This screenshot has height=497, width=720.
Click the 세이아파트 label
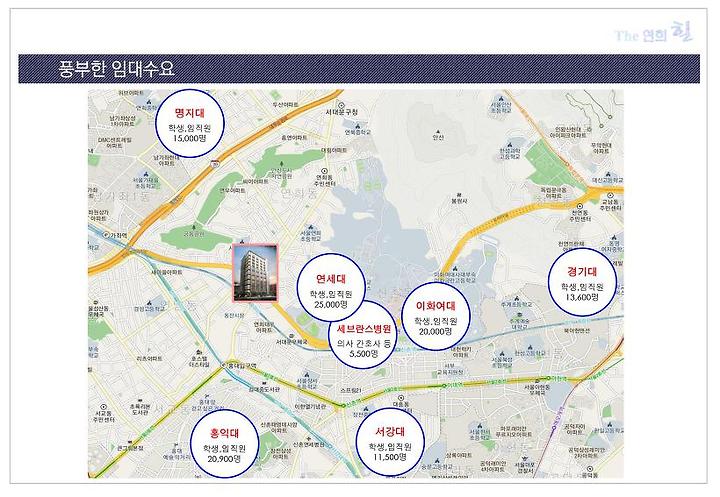[x=253, y=181]
